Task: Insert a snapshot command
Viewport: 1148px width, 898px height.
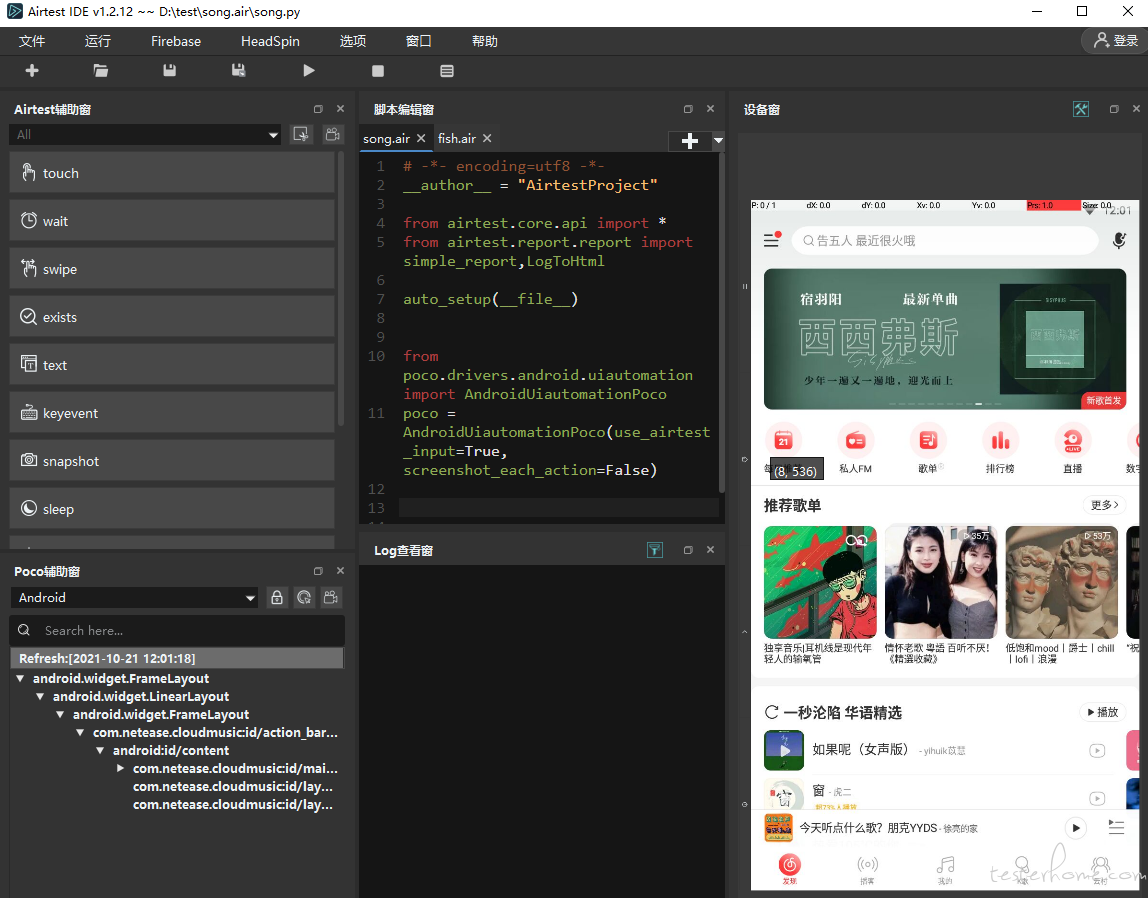Action: point(172,460)
